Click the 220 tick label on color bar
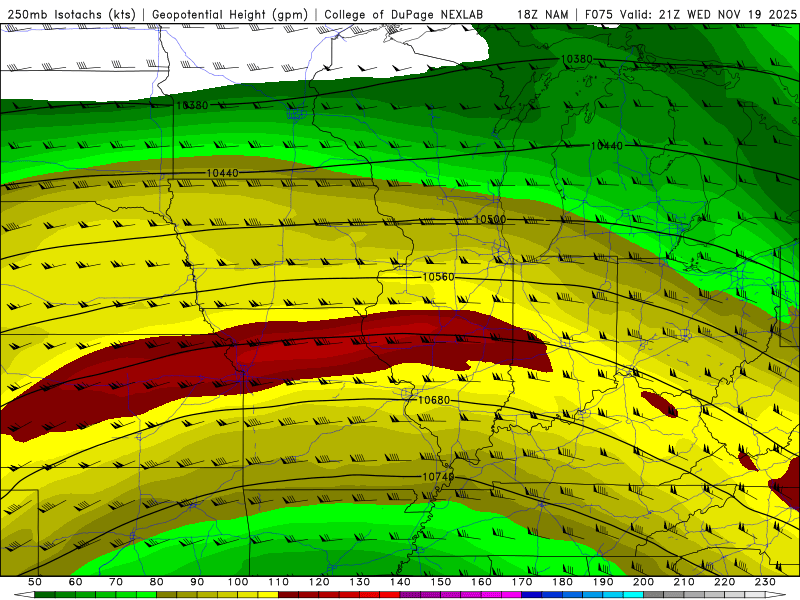This screenshot has height=600, width=800. [x=725, y=582]
